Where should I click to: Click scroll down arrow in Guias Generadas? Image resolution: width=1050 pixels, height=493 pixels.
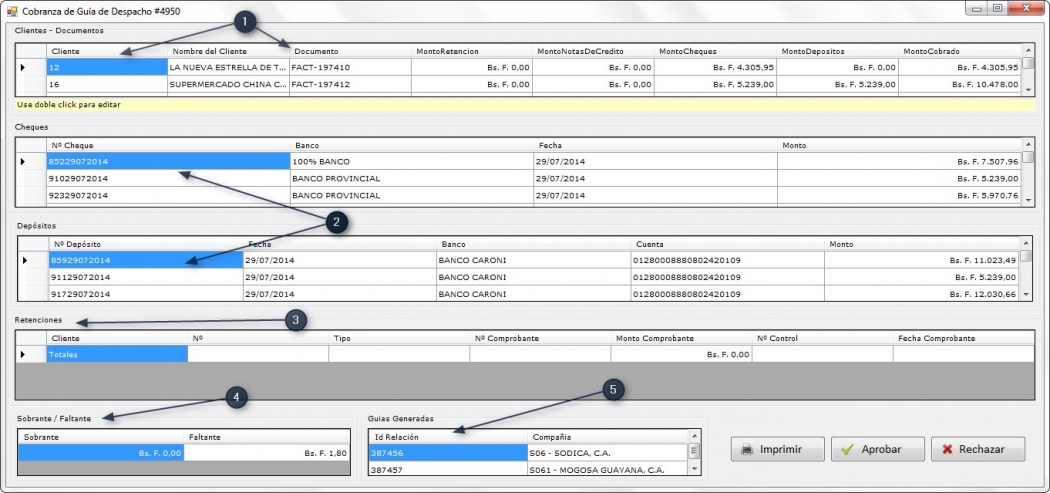pos(694,469)
